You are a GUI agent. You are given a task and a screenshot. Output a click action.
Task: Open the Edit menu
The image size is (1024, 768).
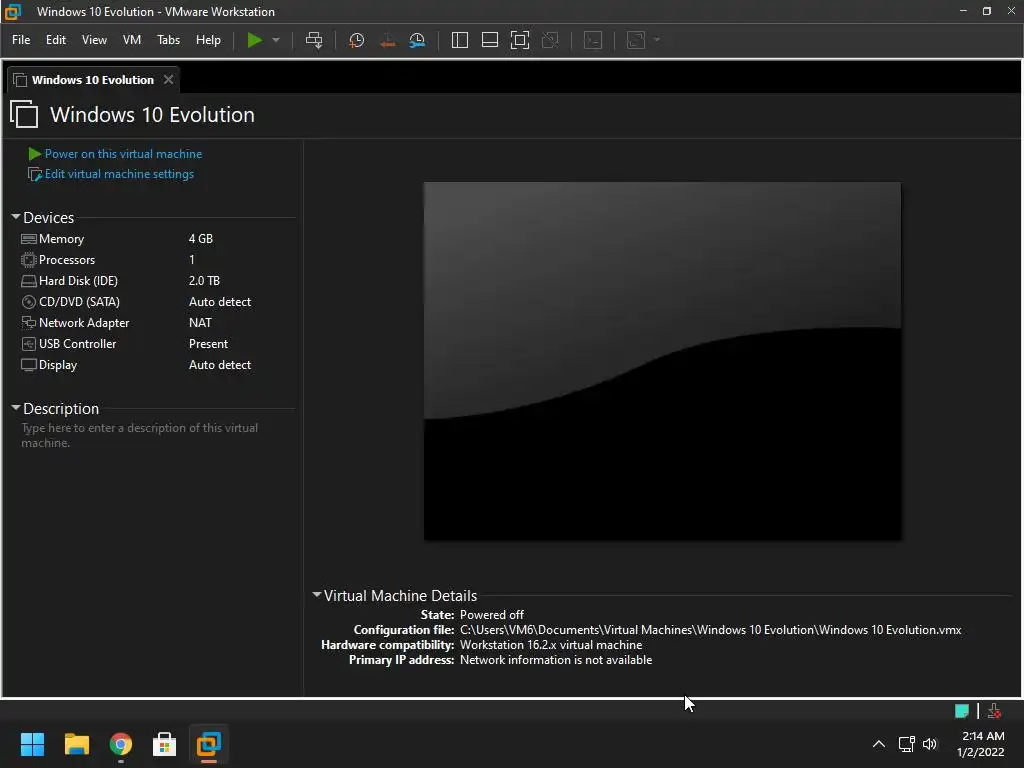coord(56,40)
